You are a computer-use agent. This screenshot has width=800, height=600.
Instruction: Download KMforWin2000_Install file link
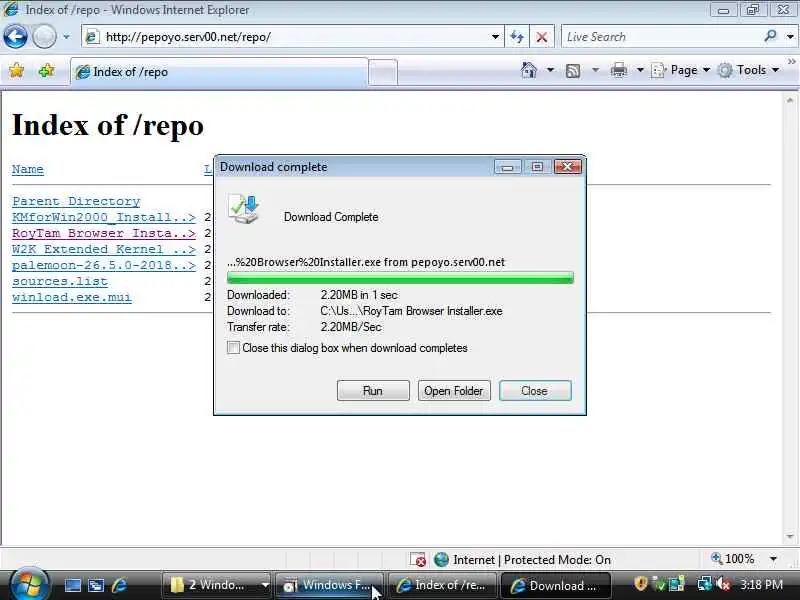[104, 217]
